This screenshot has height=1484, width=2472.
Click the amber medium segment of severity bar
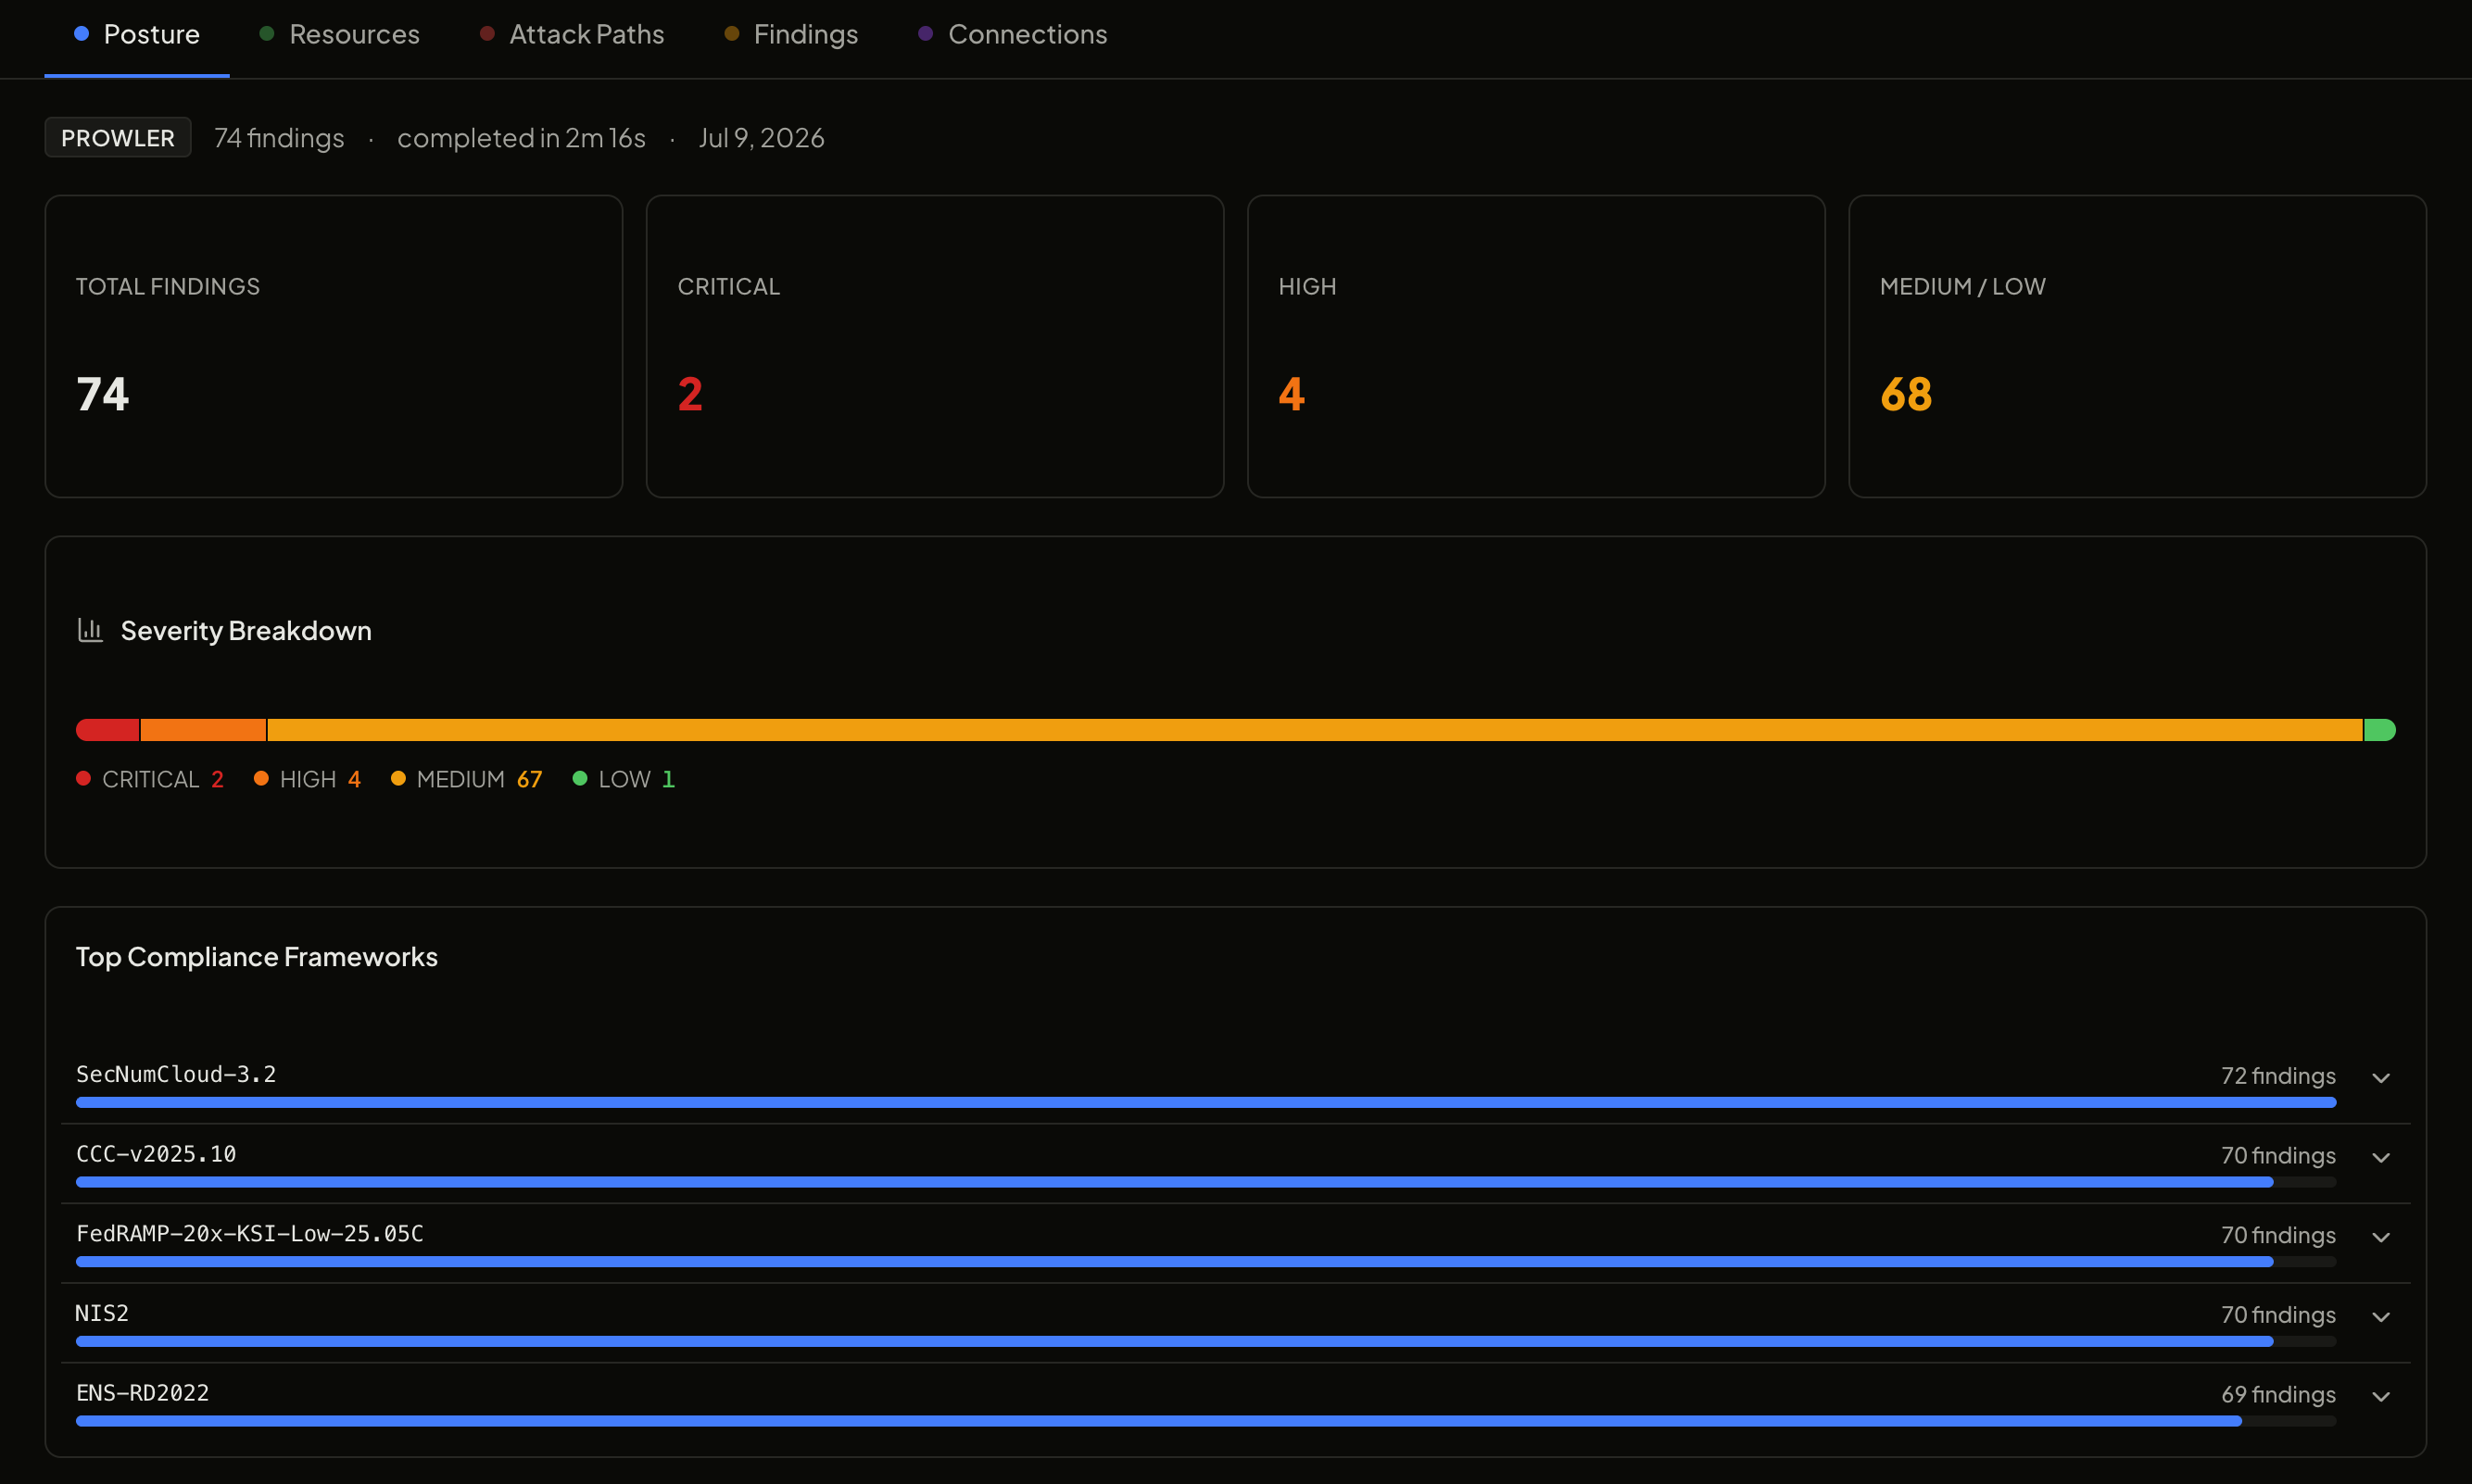(x=1315, y=730)
